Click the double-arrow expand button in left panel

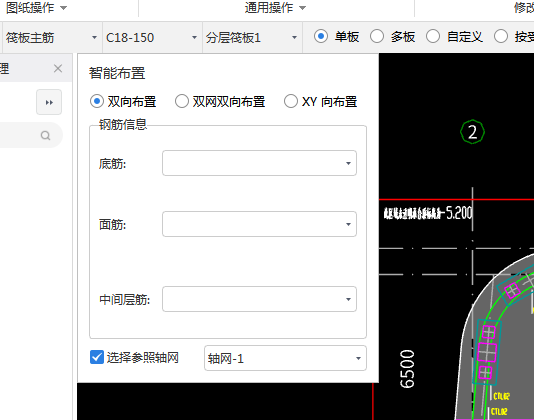click(49, 102)
